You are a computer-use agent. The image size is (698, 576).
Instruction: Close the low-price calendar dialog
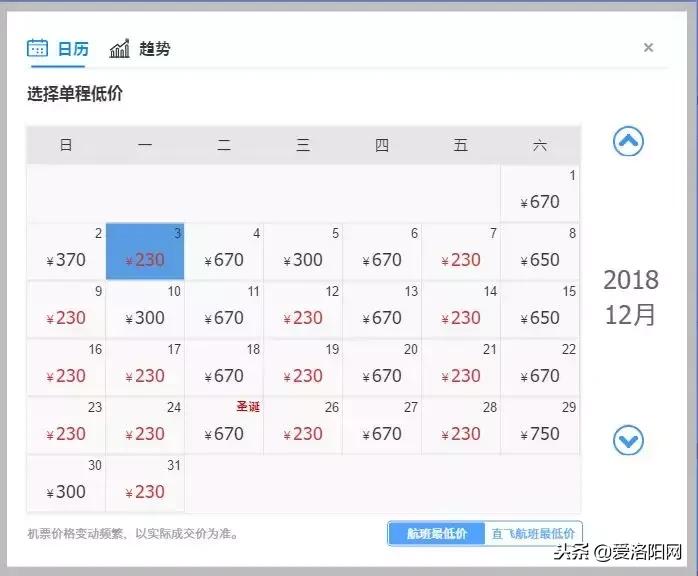[x=648, y=48]
